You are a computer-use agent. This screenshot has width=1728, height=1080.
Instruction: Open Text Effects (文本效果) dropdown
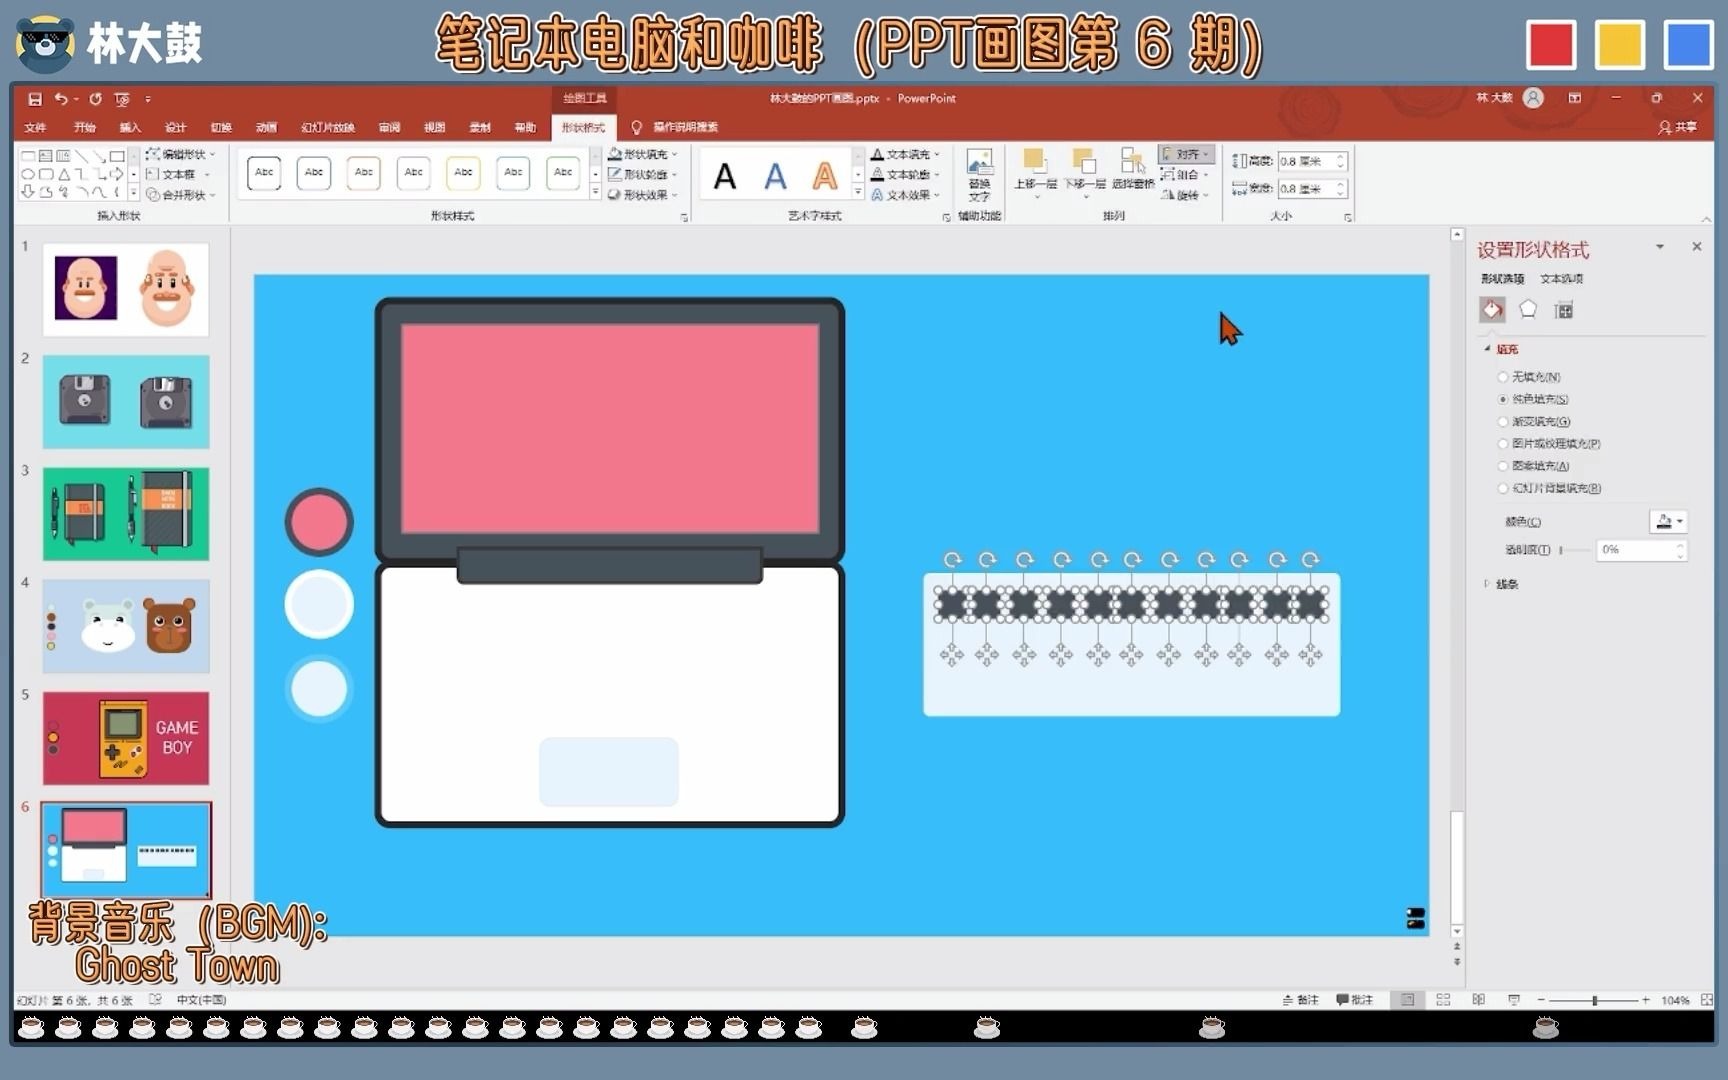pyautogui.click(x=905, y=195)
